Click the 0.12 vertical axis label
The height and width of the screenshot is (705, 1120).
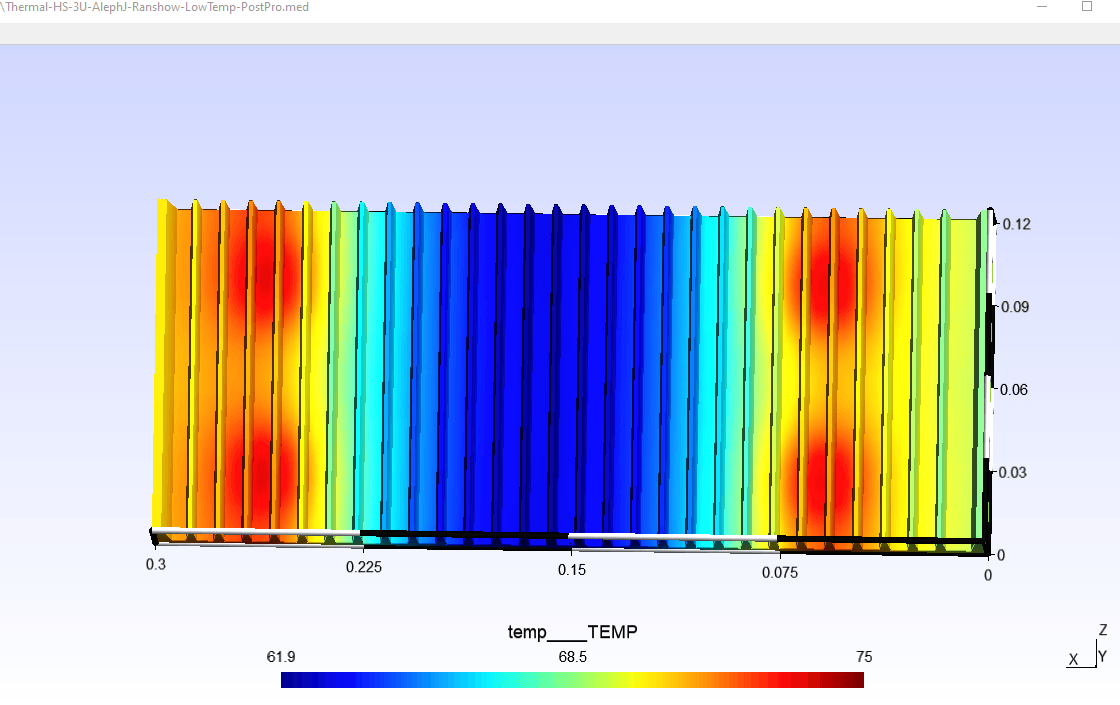(x=1016, y=224)
